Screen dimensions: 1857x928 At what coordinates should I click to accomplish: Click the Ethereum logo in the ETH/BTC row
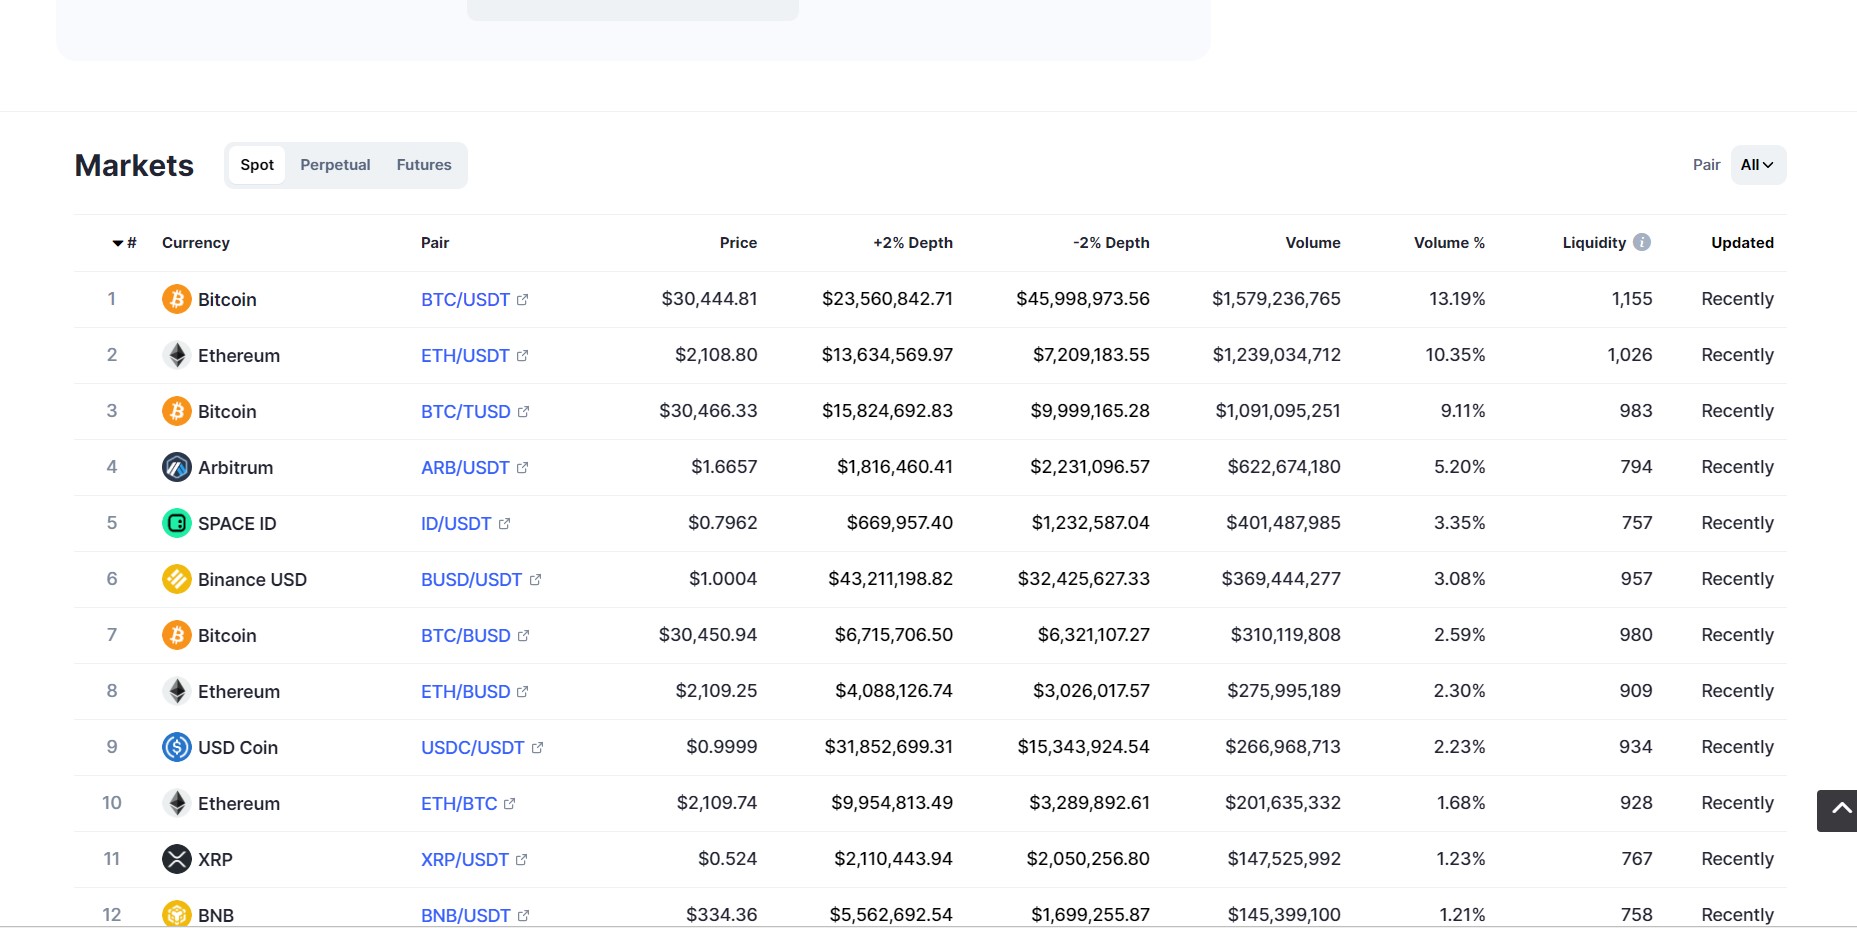point(177,803)
